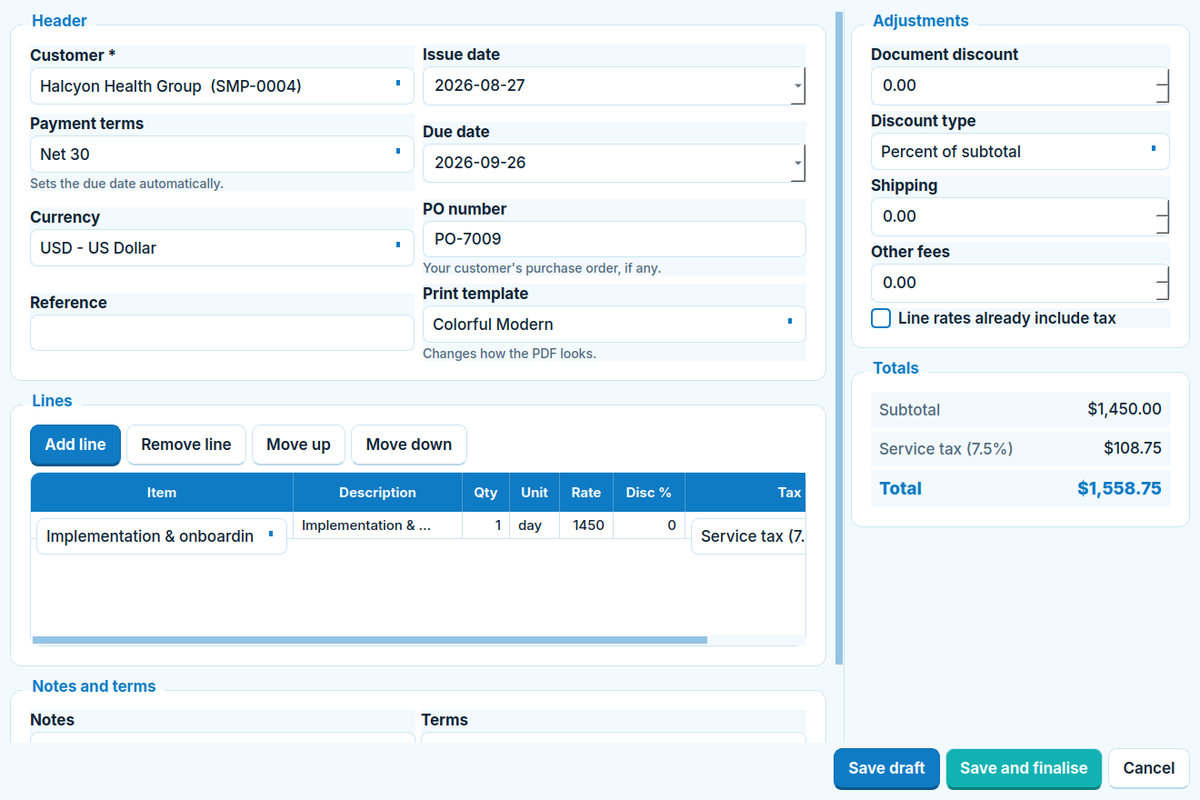This screenshot has height=800, width=1200.
Task: Click the Description column header
Action: (x=378, y=493)
